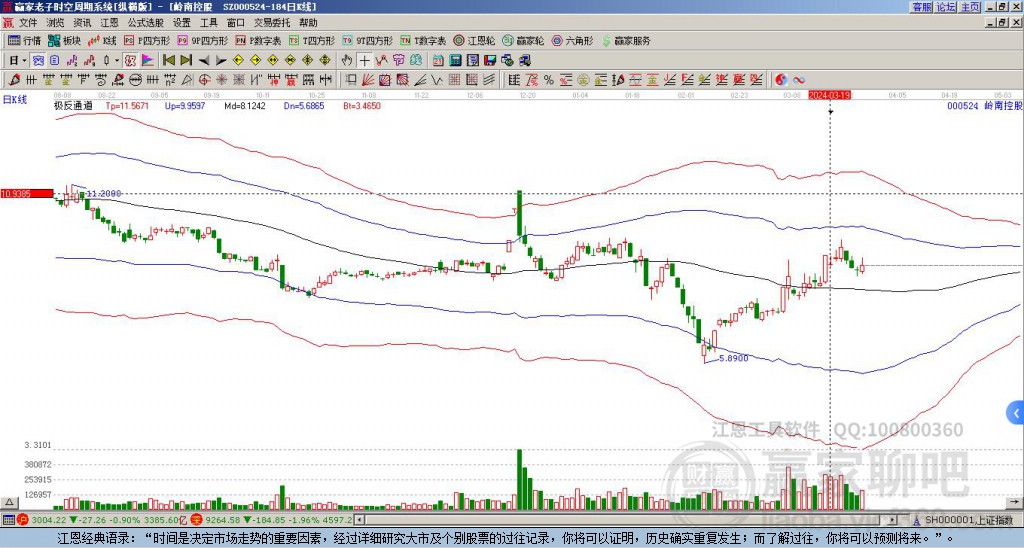The image size is (1024, 548).
Task: Click the 赢家服务 dollar icon
Action: 606,41
